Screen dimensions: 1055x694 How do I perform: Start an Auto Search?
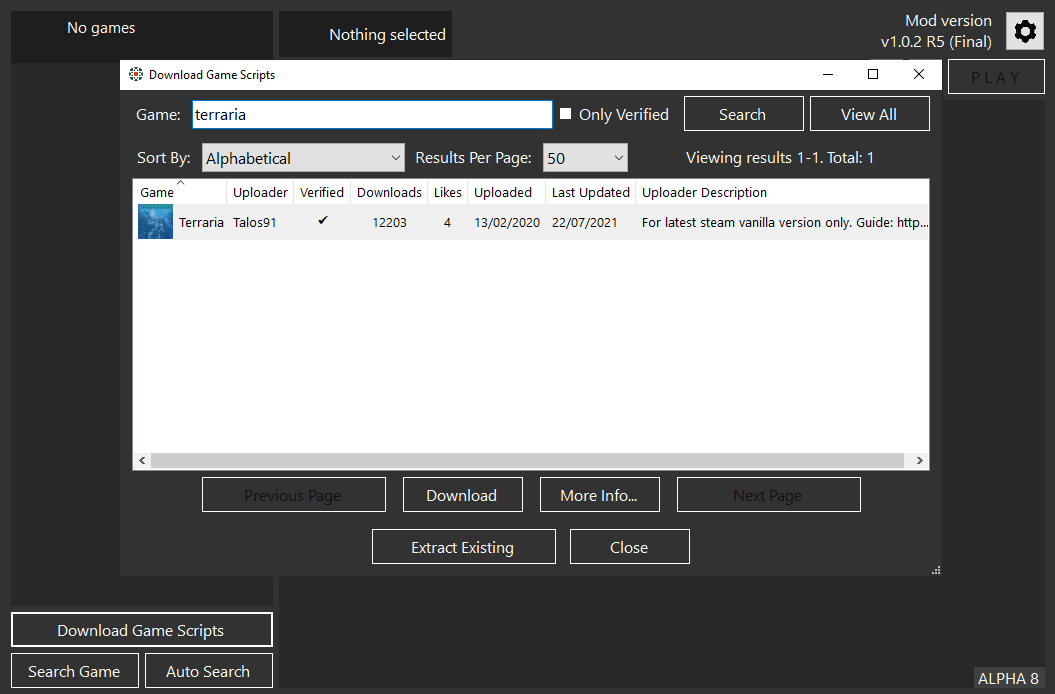208,670
